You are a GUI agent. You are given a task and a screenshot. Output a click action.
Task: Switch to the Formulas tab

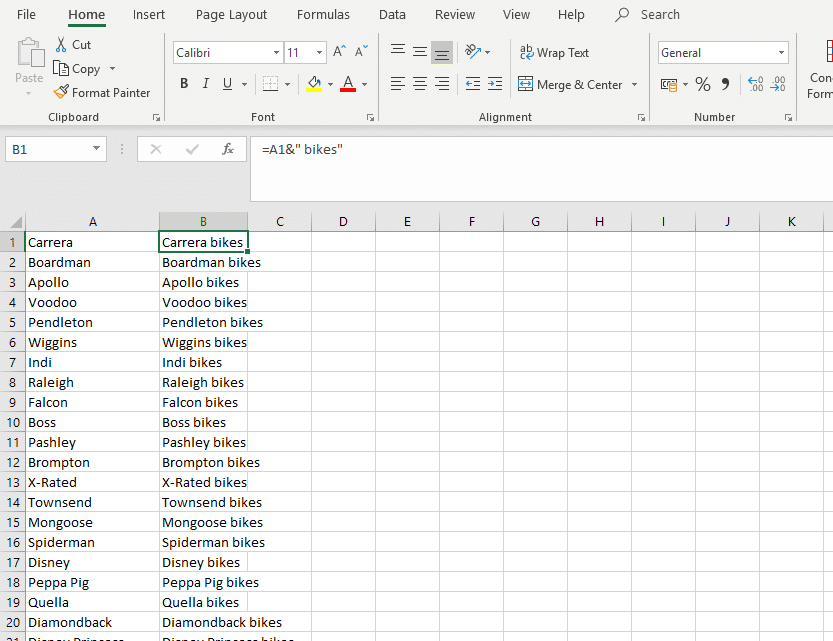(323, 14)
